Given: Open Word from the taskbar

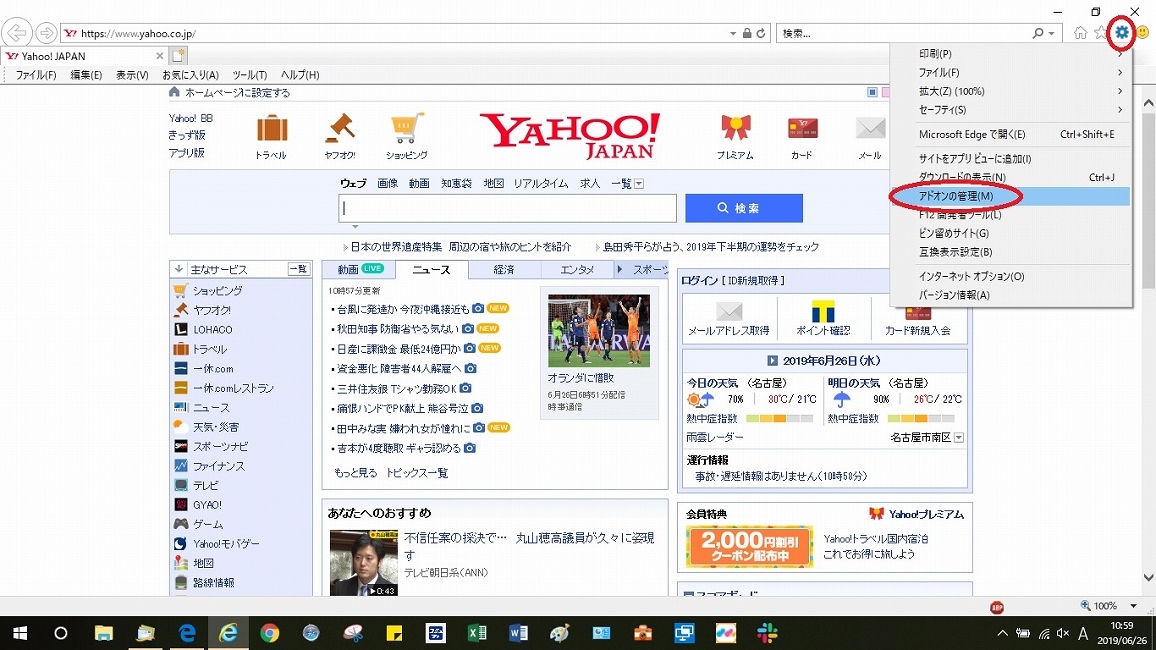Looking at the screenshot, I should 518,633.
